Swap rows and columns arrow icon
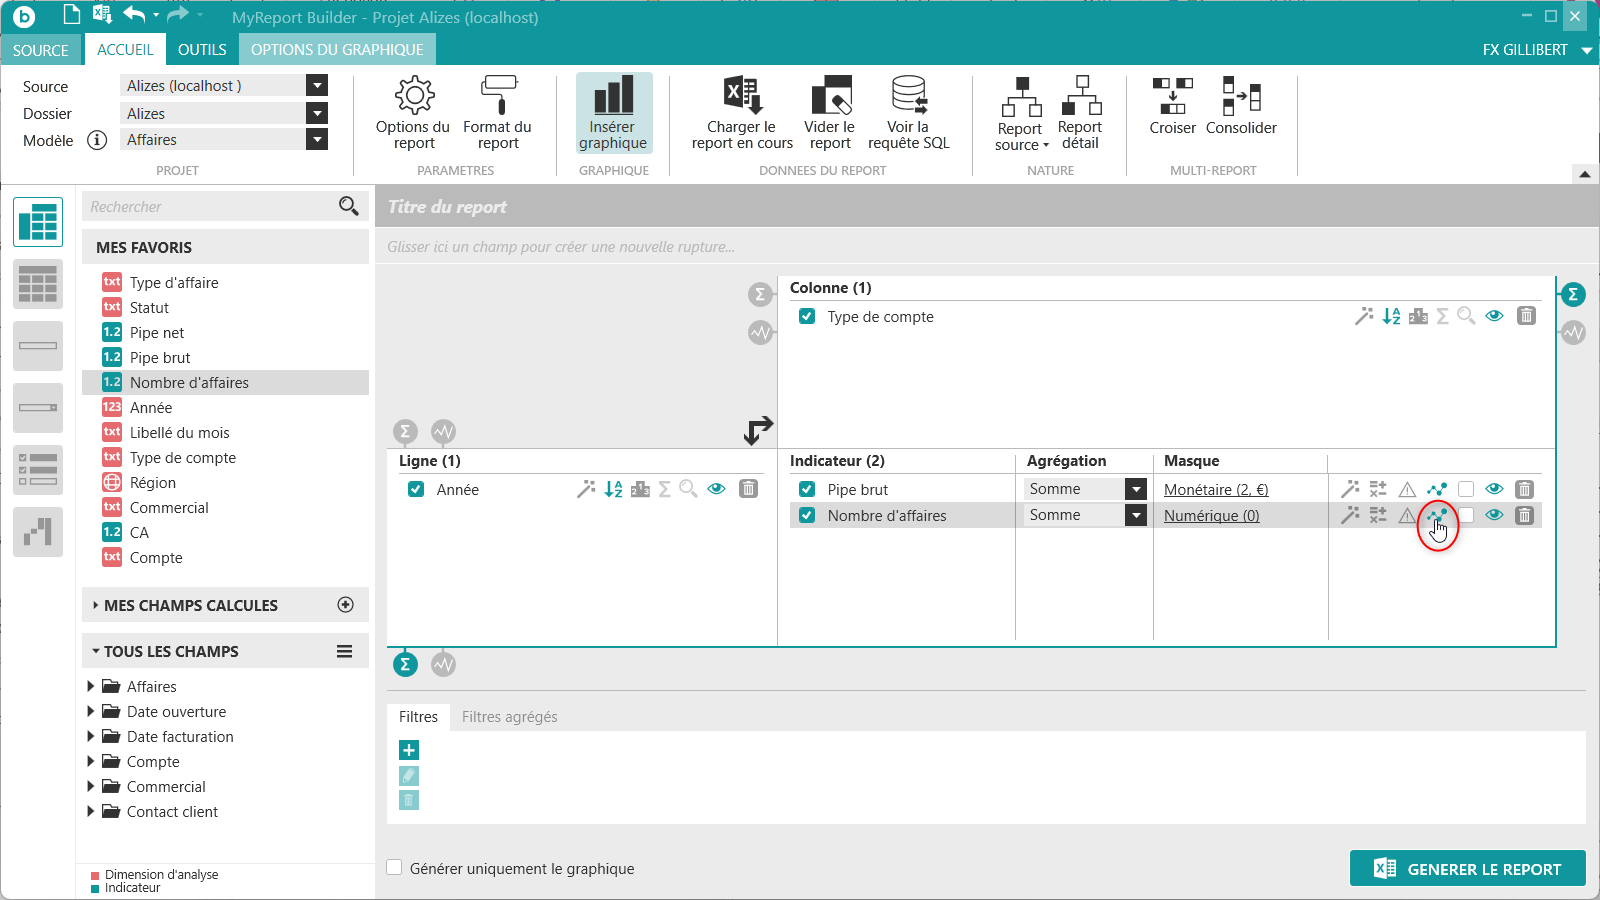The image size is (1600, 900). pos(758,430)
